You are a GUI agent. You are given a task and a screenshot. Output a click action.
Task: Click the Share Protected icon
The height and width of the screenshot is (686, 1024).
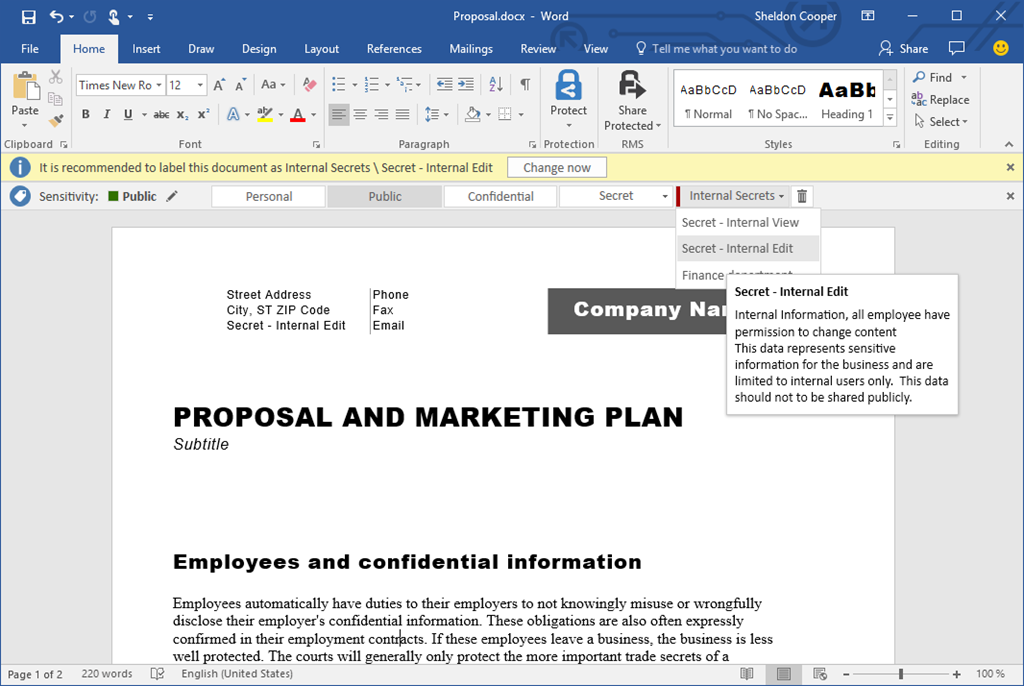(632, 87)
